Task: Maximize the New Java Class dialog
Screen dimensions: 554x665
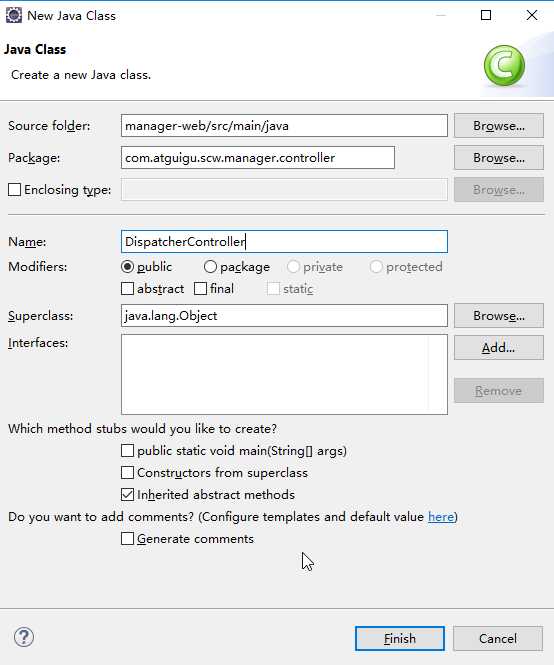Action: click(x=486, y=15)
